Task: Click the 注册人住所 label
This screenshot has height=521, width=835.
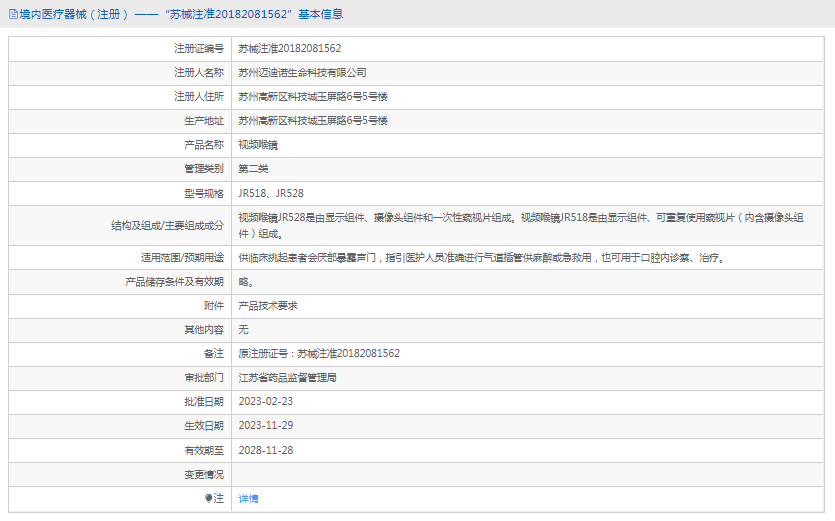Action: click(x=199, y=96)
